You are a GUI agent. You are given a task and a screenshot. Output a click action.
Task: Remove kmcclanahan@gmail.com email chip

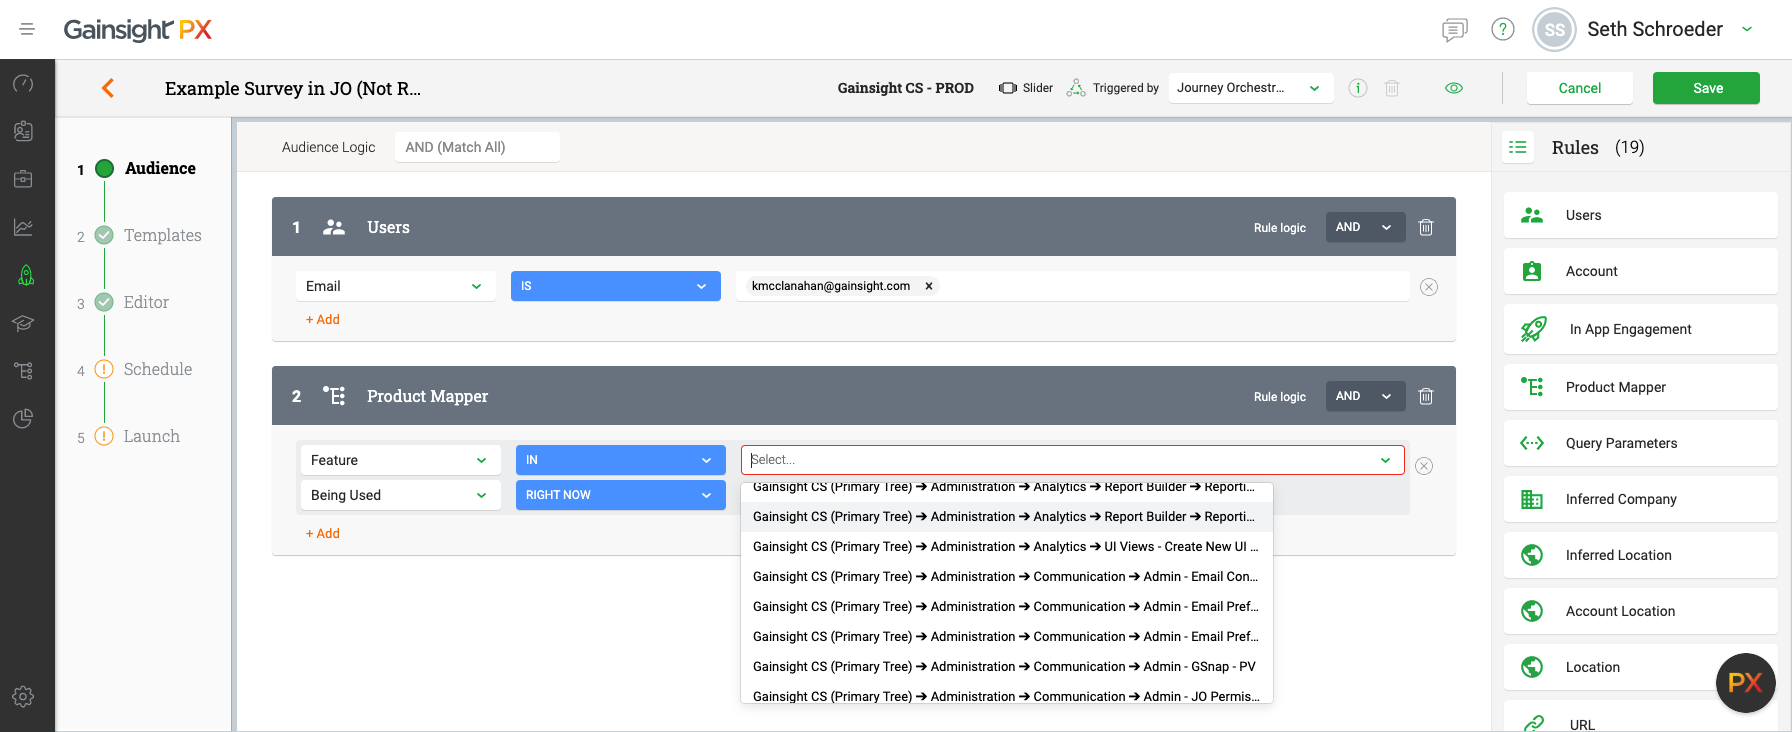(929, 286)
